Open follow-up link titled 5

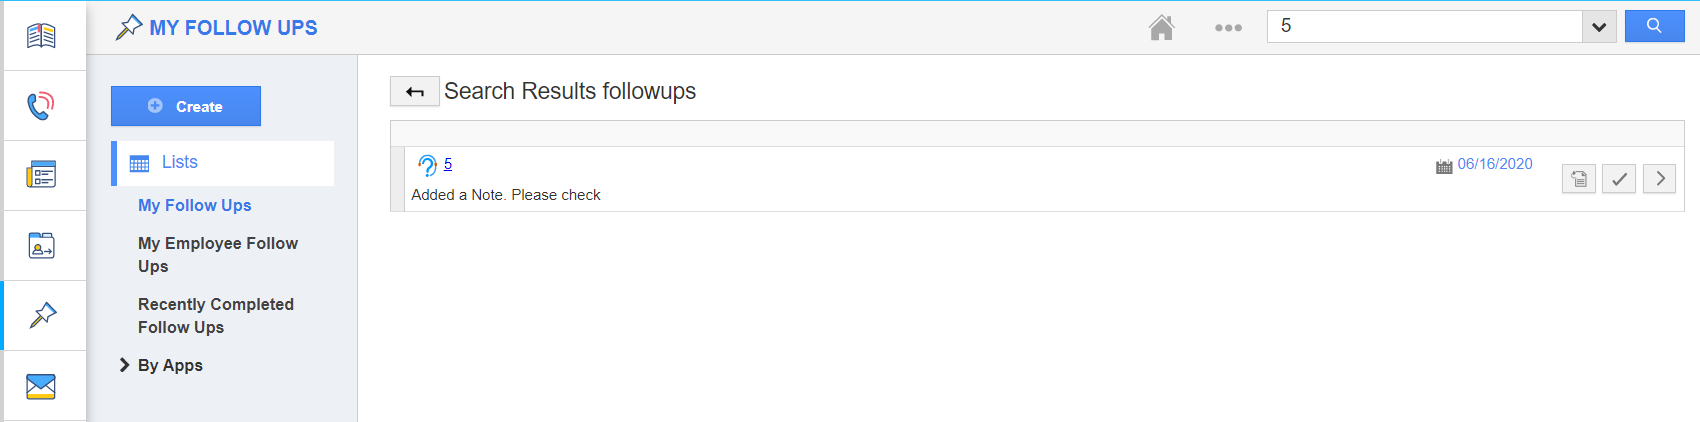(448, 164)
